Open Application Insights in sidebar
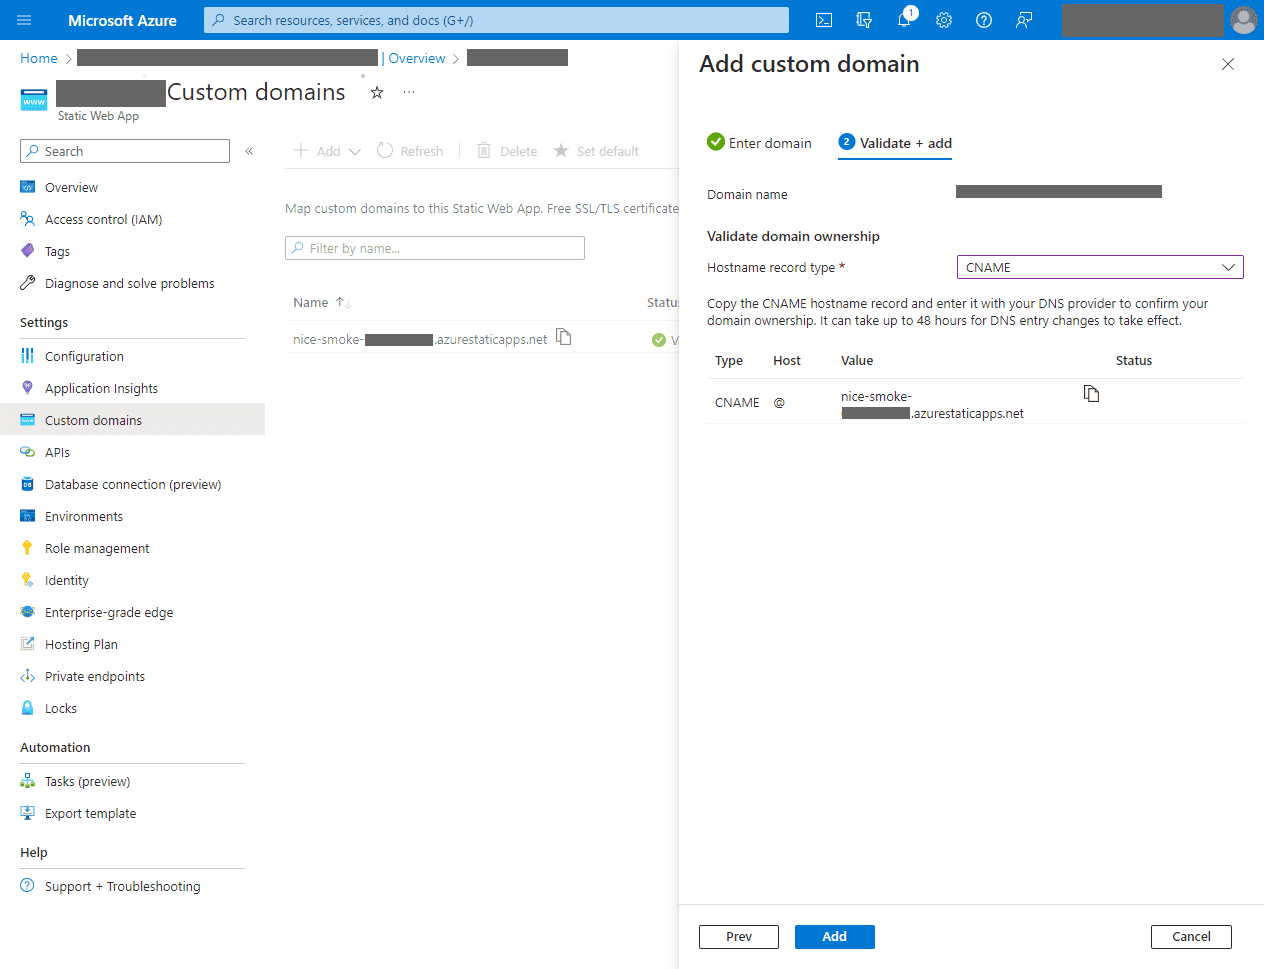This screenshot has width=1264, height=969. (x=101, y=388)
